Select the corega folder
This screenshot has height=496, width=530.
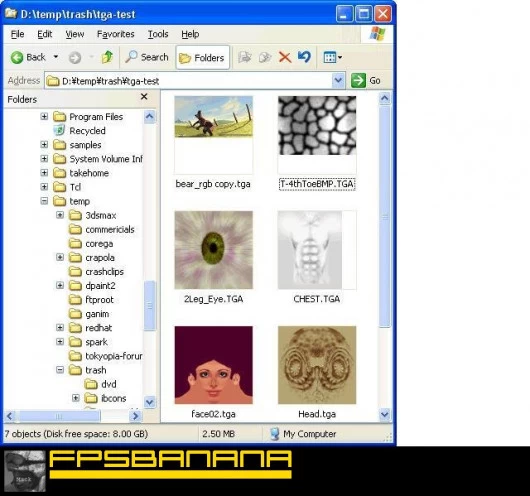point(91,243)
